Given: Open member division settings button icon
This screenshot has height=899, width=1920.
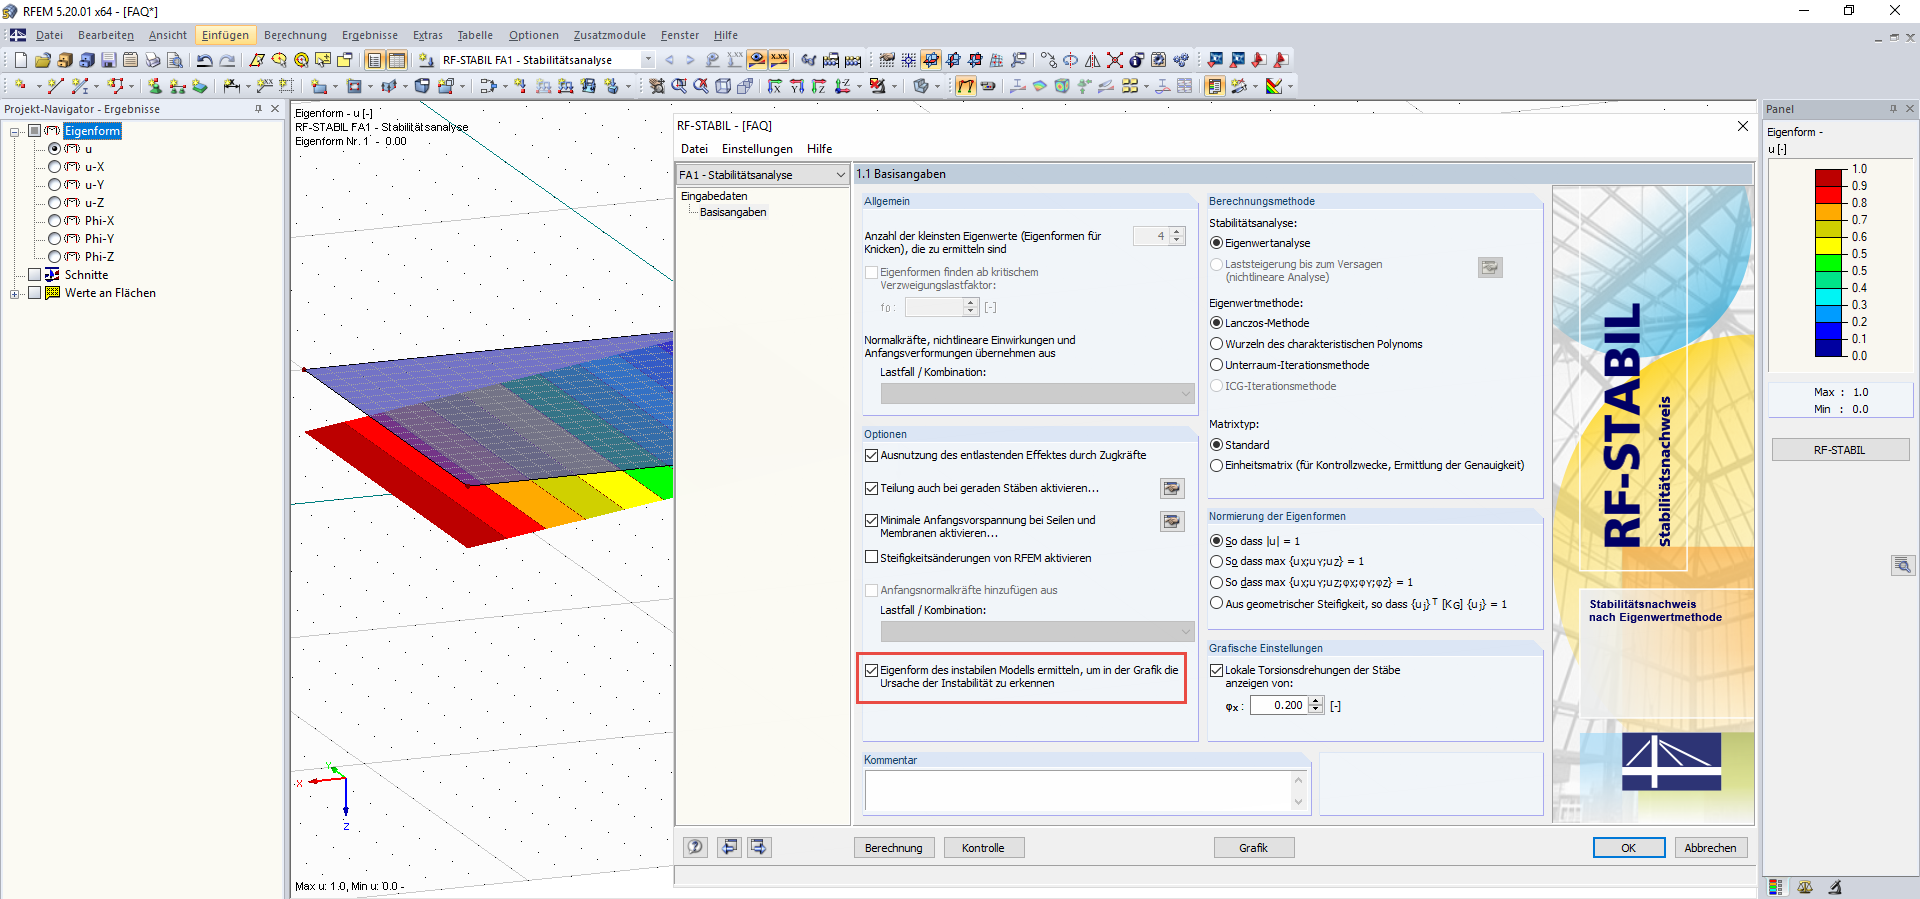Looking at the screenshot, I should tap(1172, 488).
